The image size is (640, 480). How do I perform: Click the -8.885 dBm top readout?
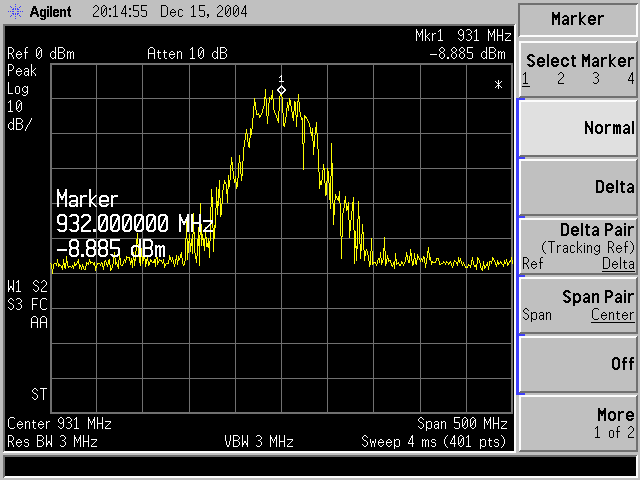click(467, 54)
